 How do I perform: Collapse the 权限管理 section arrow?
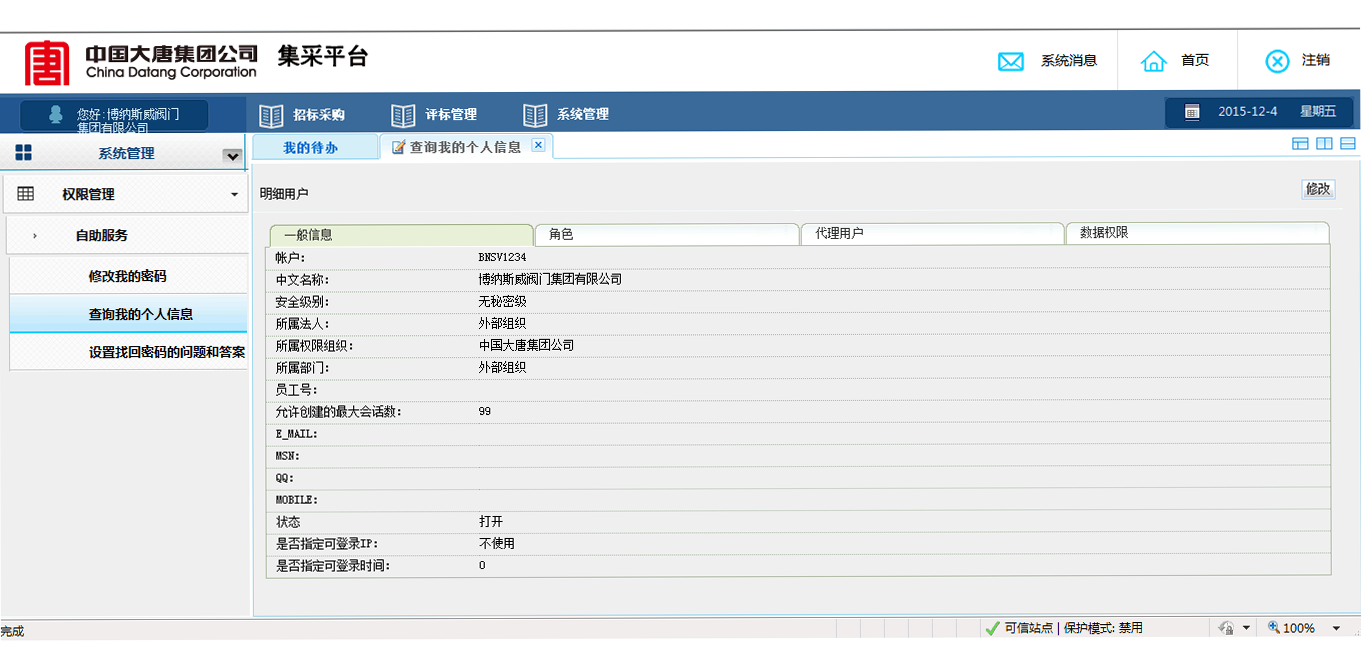pos(235,195)
